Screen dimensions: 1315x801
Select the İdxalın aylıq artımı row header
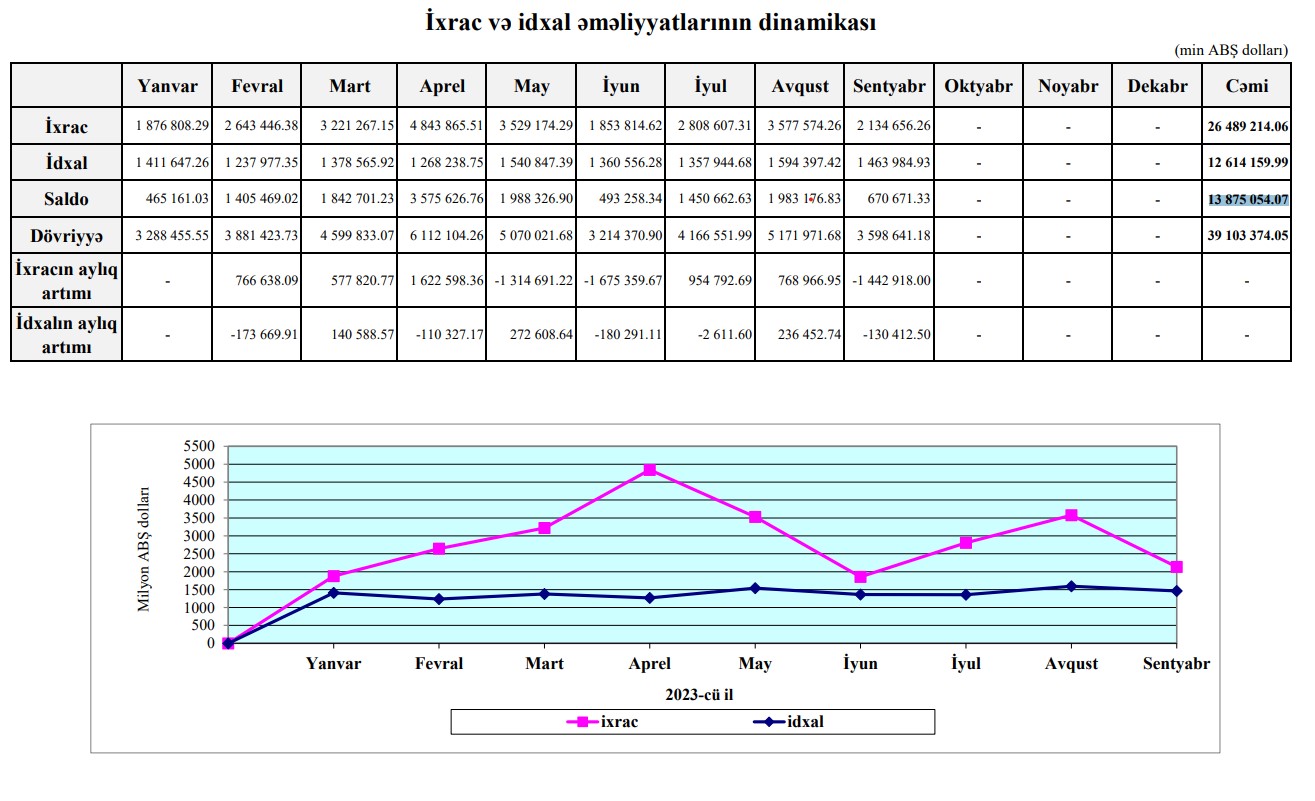click(x=67, y=335)
